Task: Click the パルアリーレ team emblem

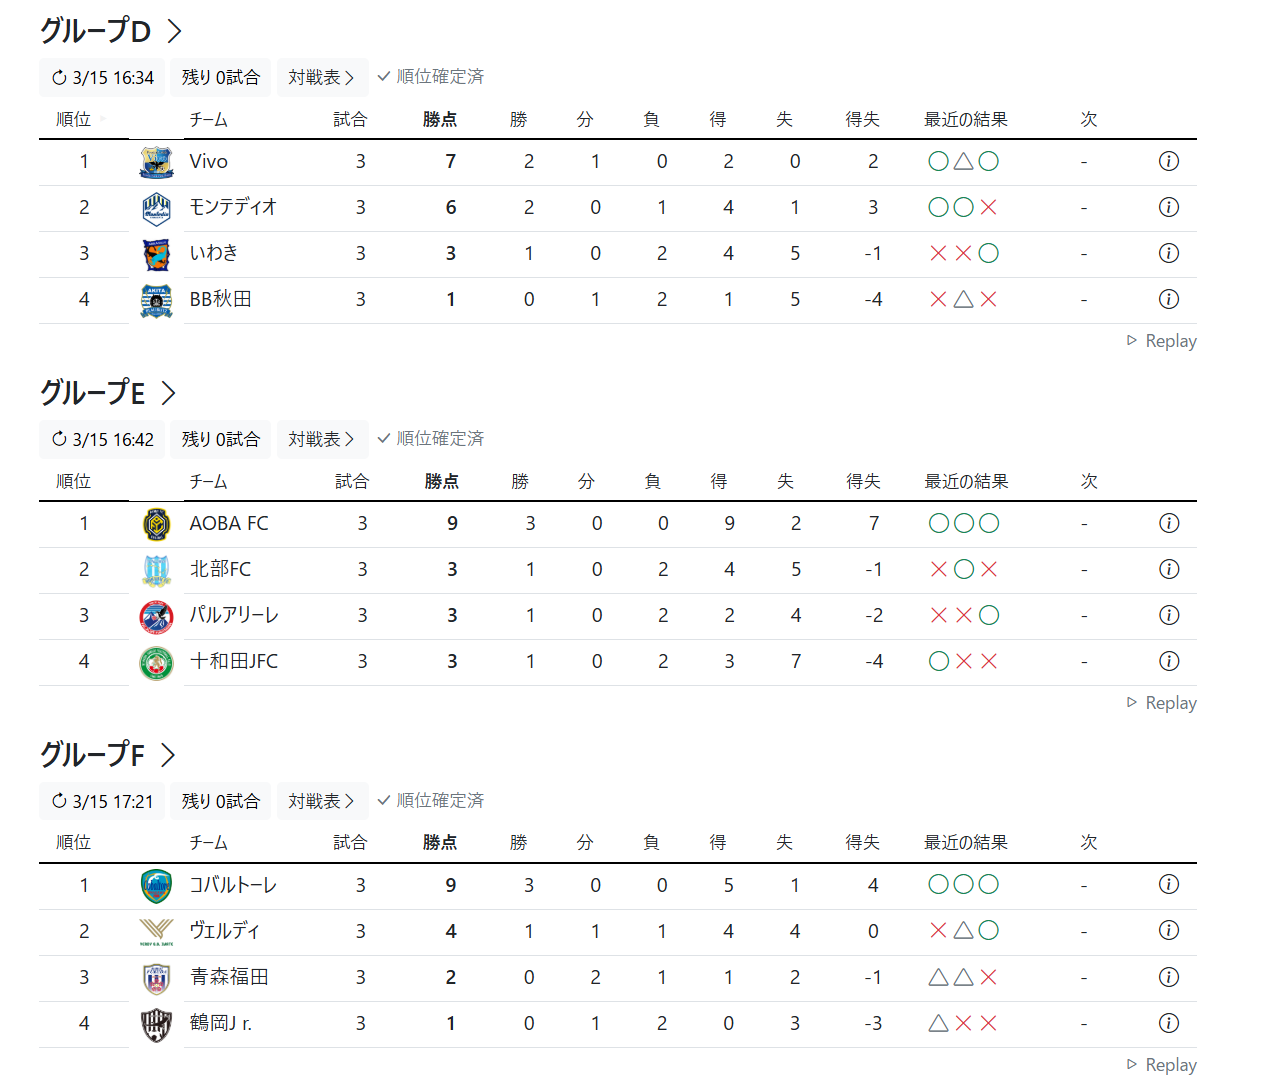Action: tap(156, 616)
